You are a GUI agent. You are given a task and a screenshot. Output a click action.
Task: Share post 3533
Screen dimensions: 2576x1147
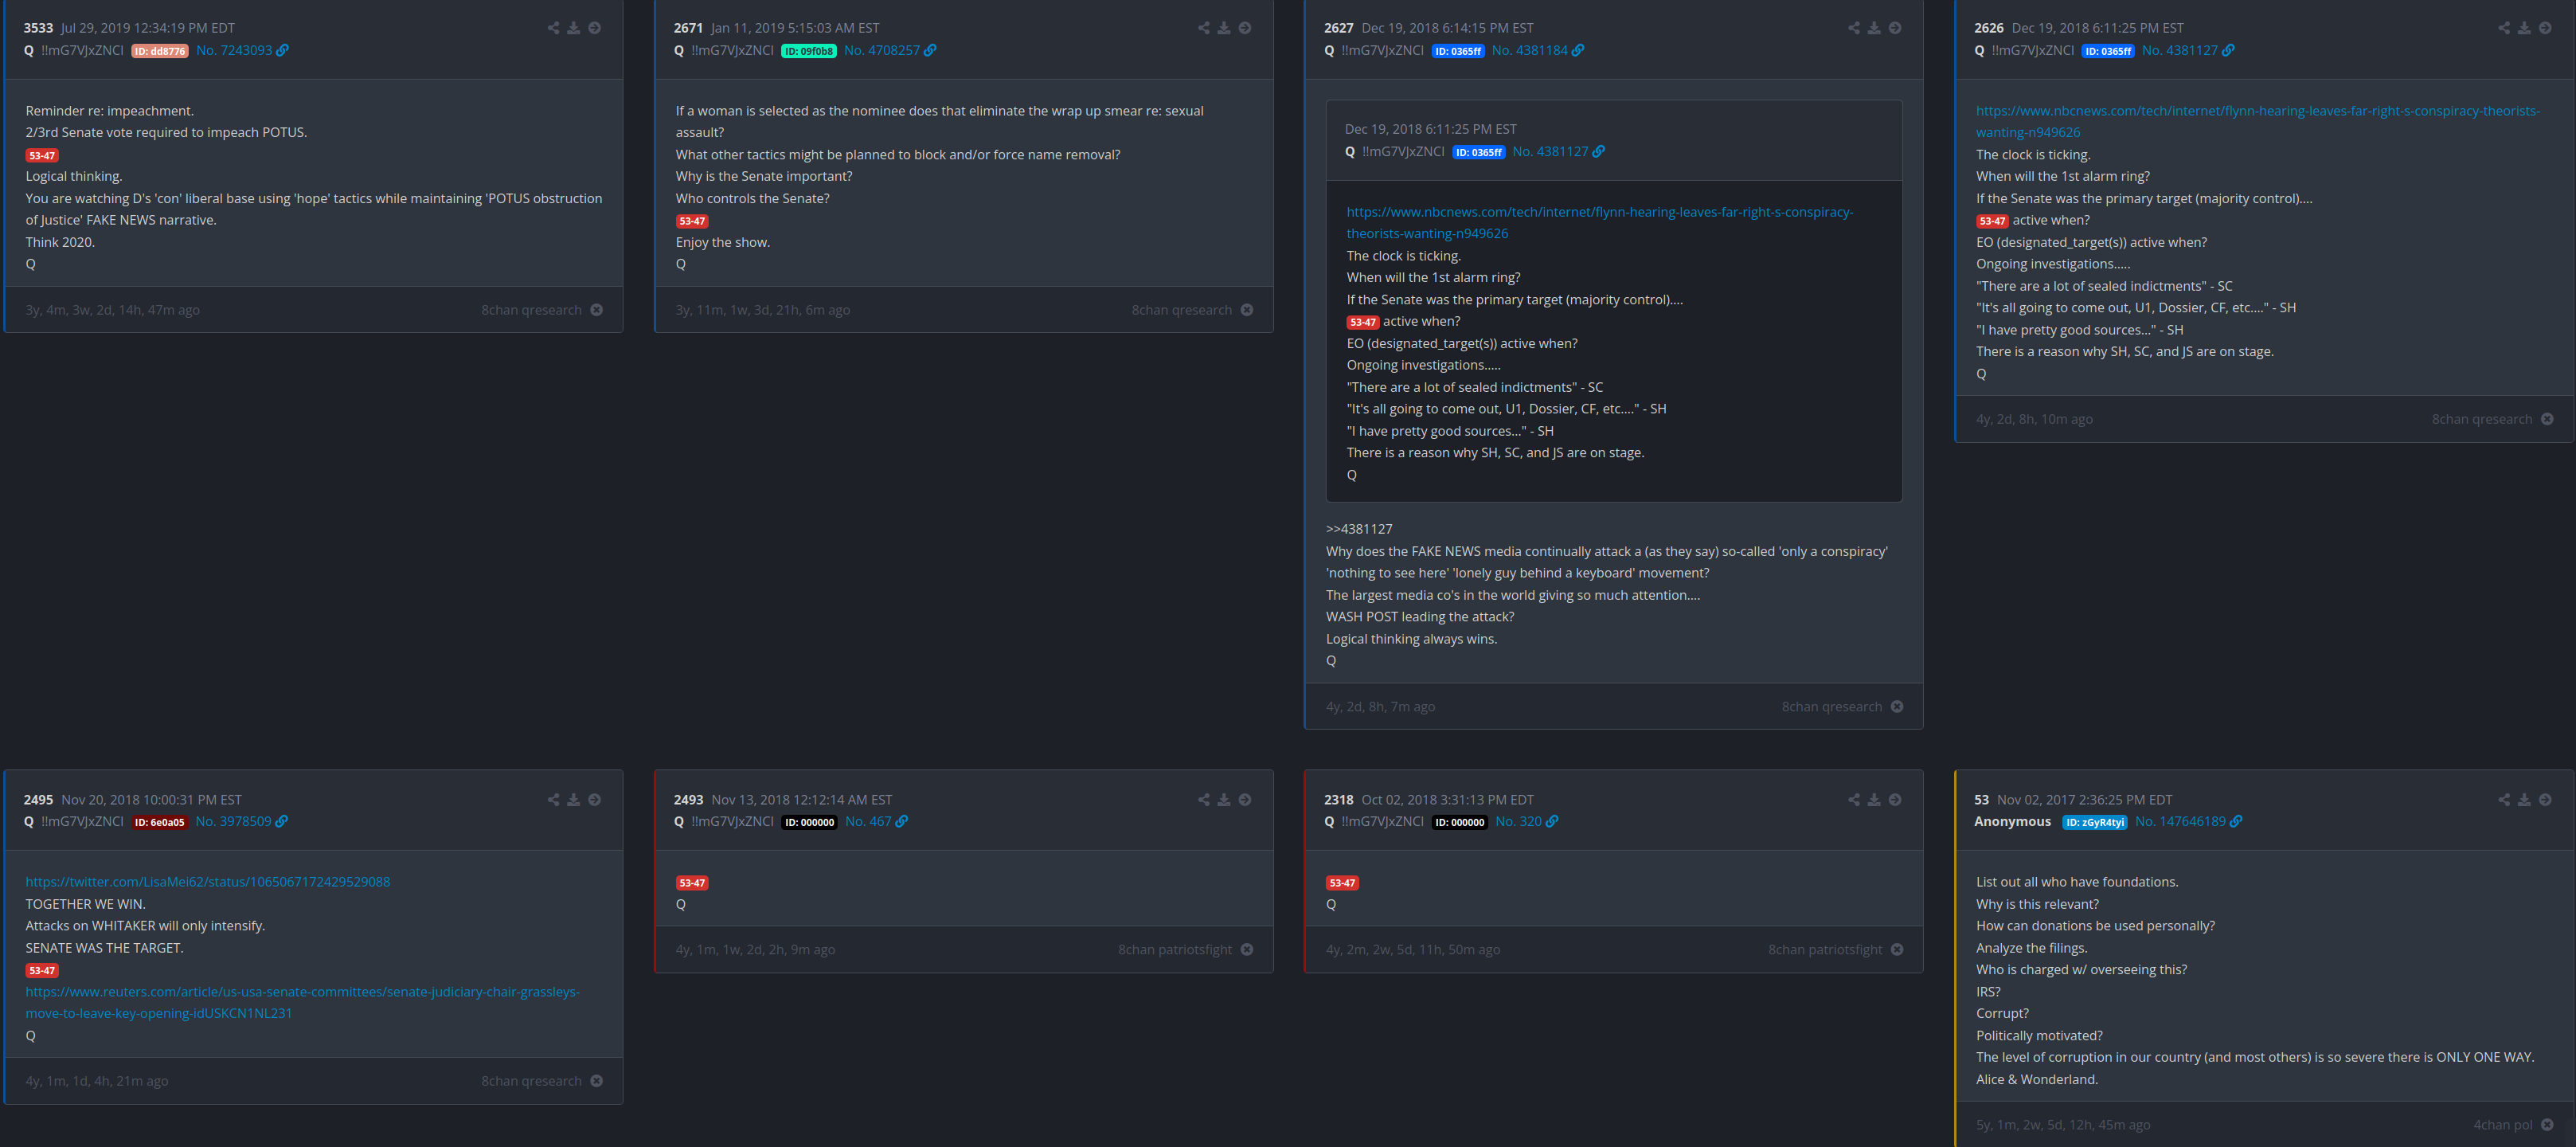click(553, 28)
